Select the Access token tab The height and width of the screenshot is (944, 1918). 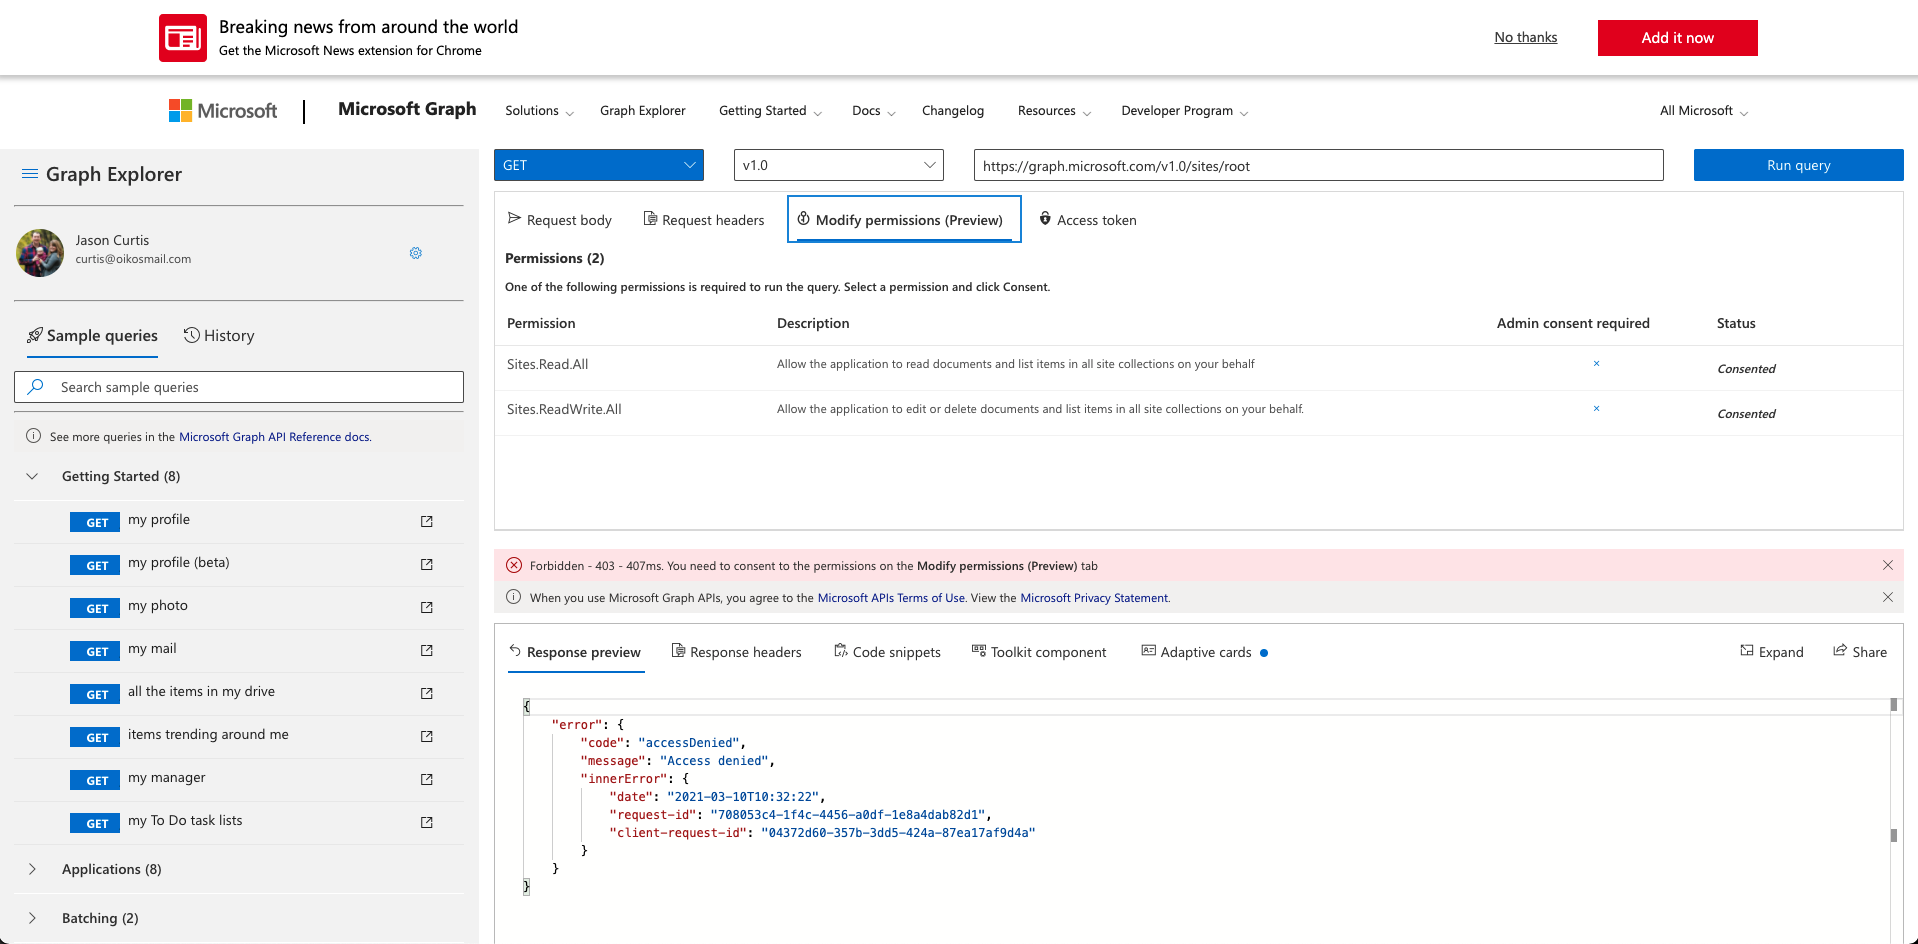tap(1088, 219)
